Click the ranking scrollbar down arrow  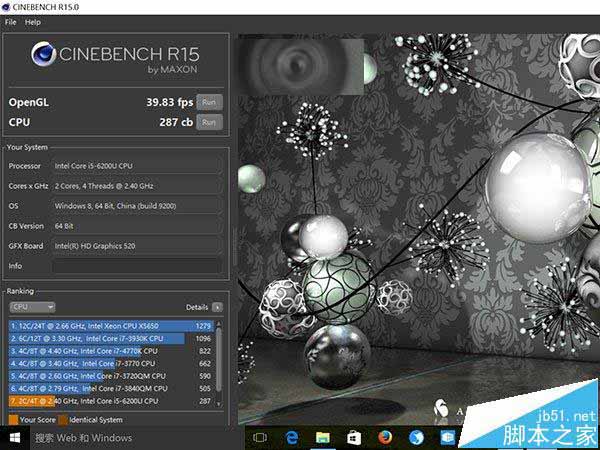coord(218,404)
